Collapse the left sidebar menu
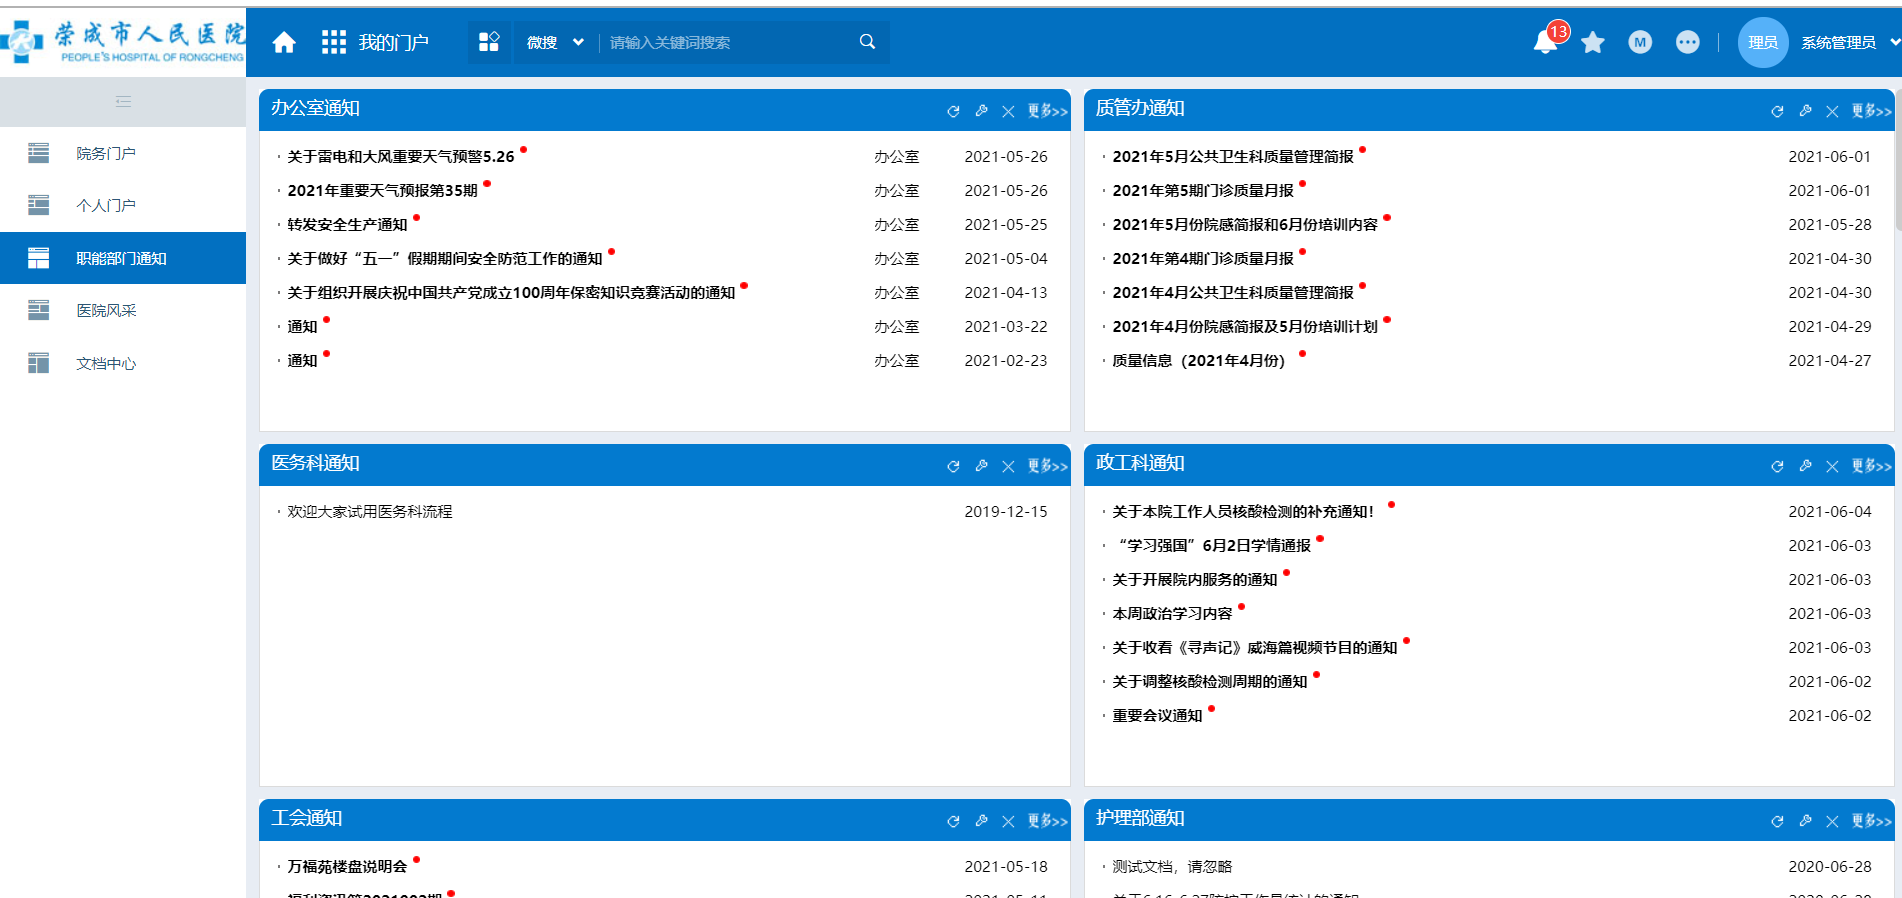Screen dimensions: 1902x898 coord(123,101)
